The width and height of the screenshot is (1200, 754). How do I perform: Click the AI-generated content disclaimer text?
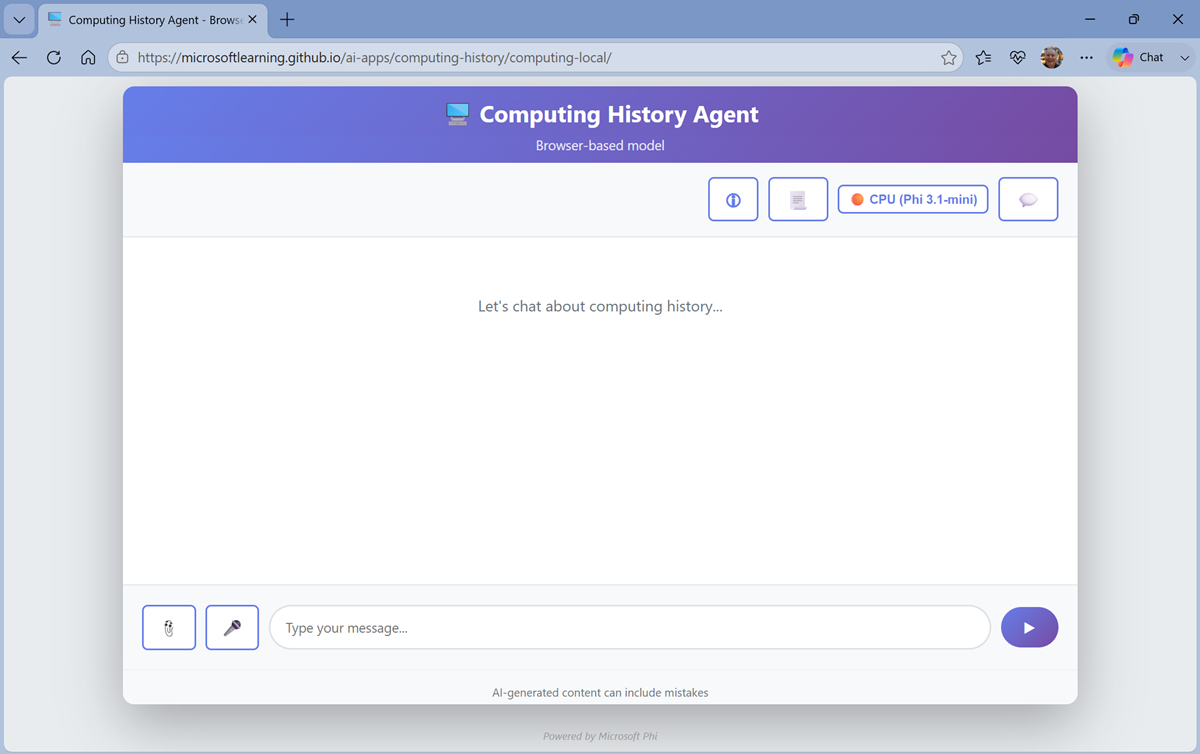(600, 692)
